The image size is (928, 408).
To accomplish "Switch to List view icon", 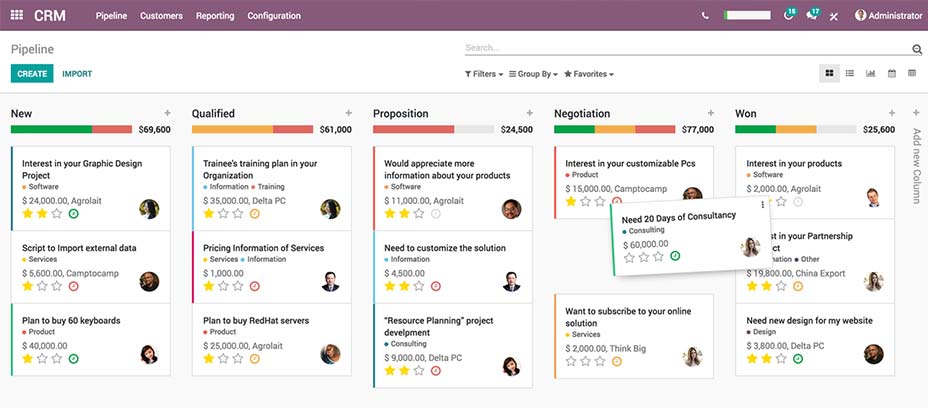I will pos(850,73).
